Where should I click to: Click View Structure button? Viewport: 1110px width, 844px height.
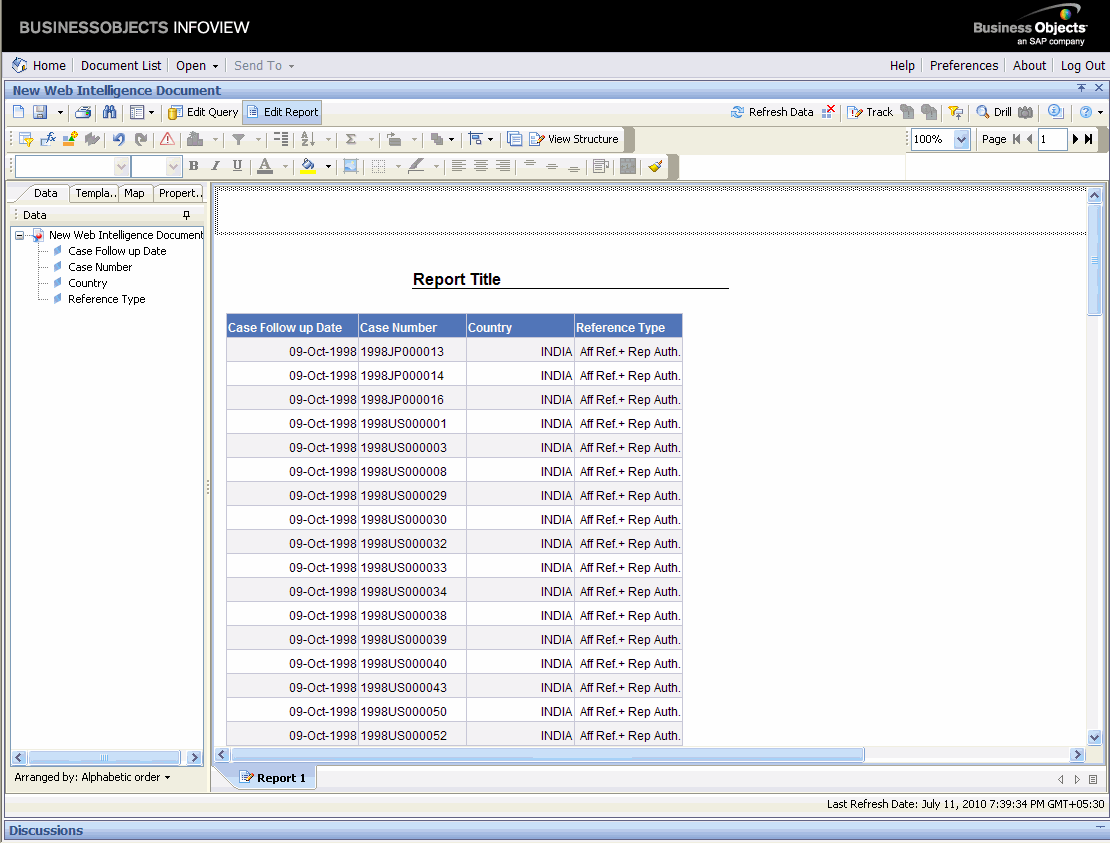tap(574, 139)
